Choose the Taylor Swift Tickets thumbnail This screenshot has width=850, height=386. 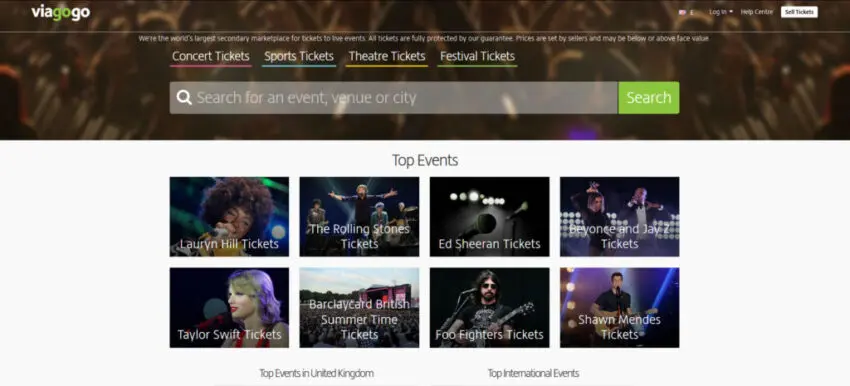coord(229,307)
